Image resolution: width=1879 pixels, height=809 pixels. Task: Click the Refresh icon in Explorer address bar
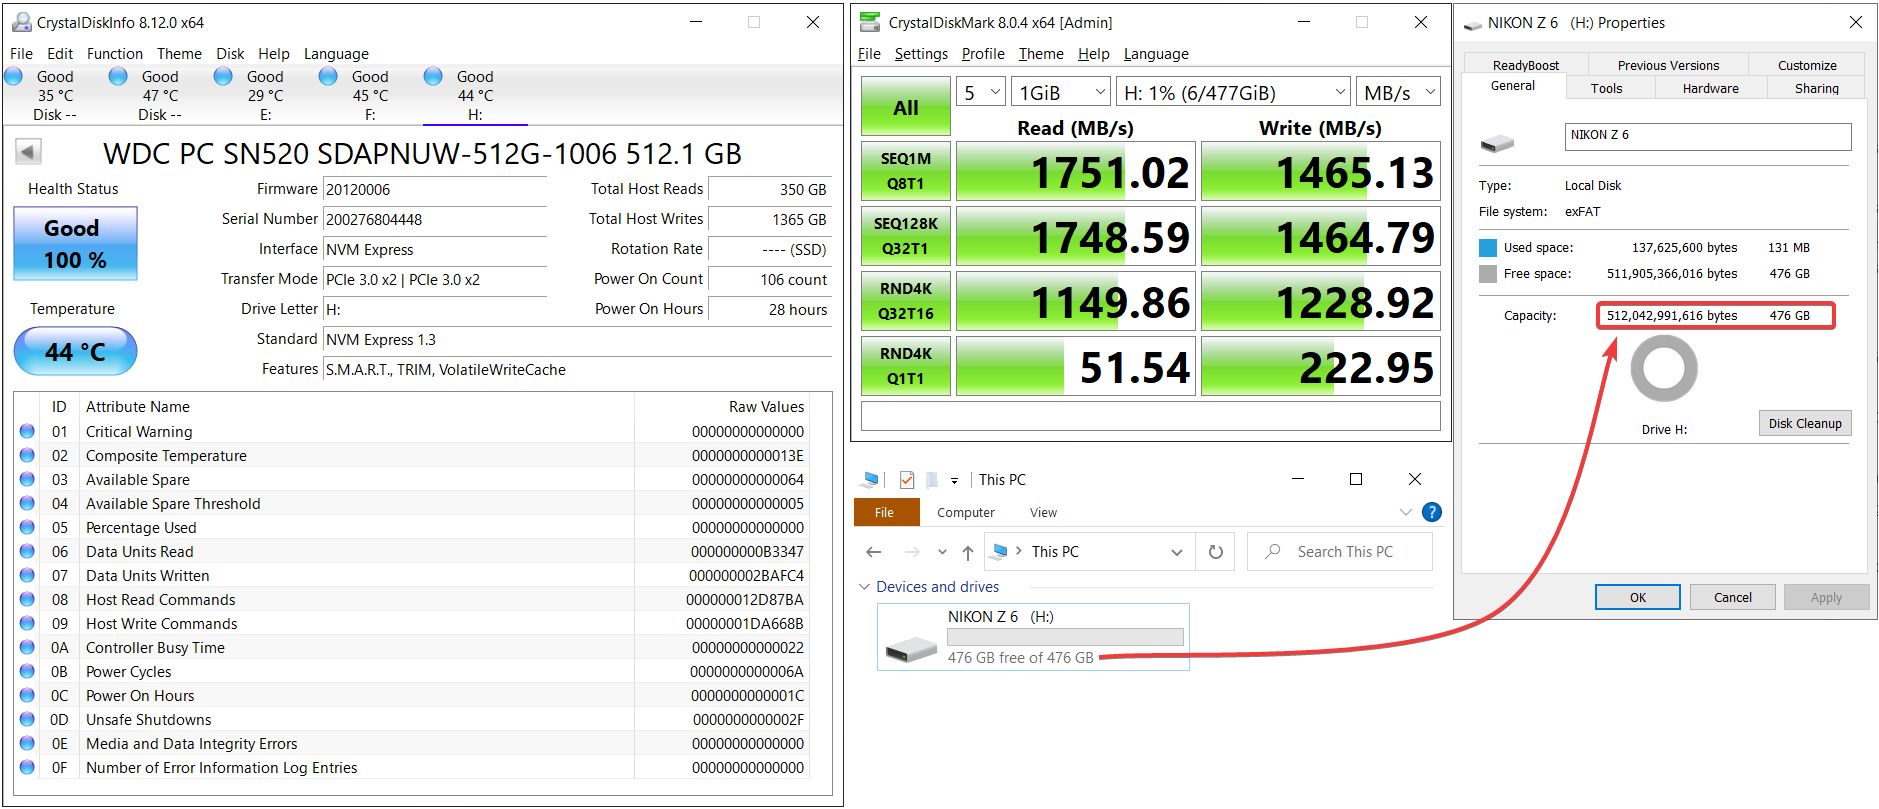point(1215,552)
